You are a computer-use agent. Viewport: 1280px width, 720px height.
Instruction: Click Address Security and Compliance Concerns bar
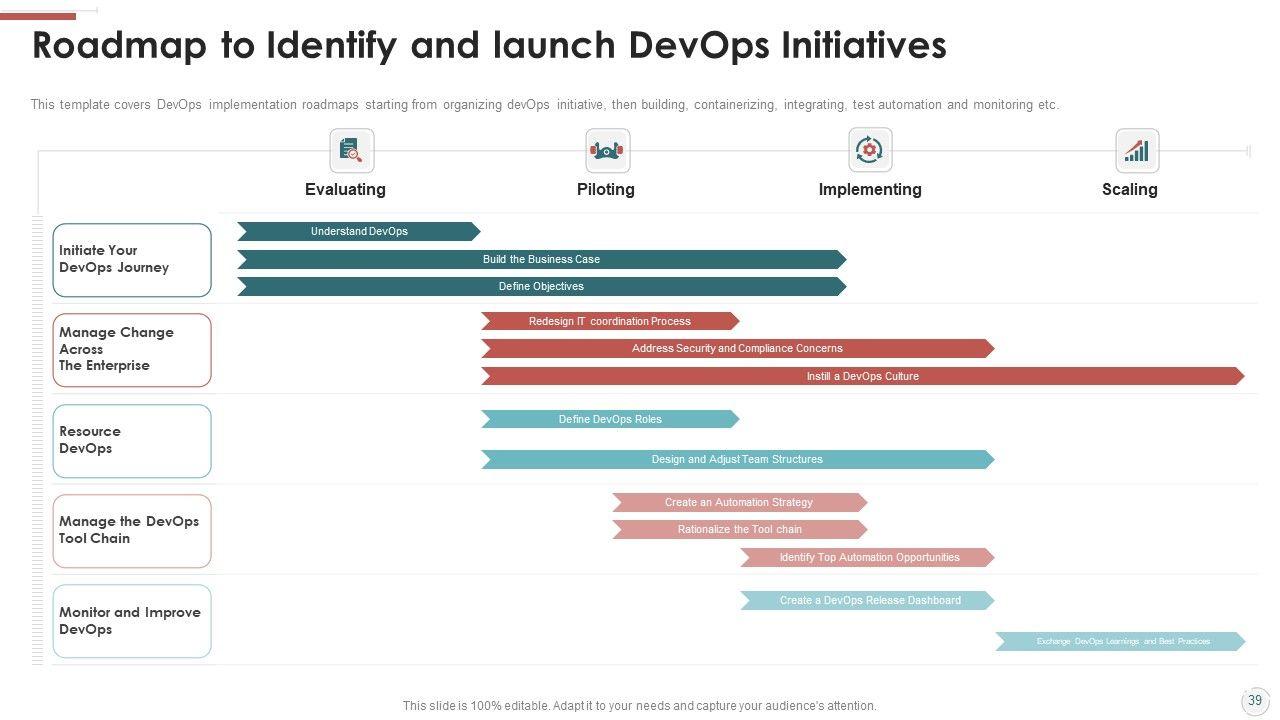coord(737,349)
